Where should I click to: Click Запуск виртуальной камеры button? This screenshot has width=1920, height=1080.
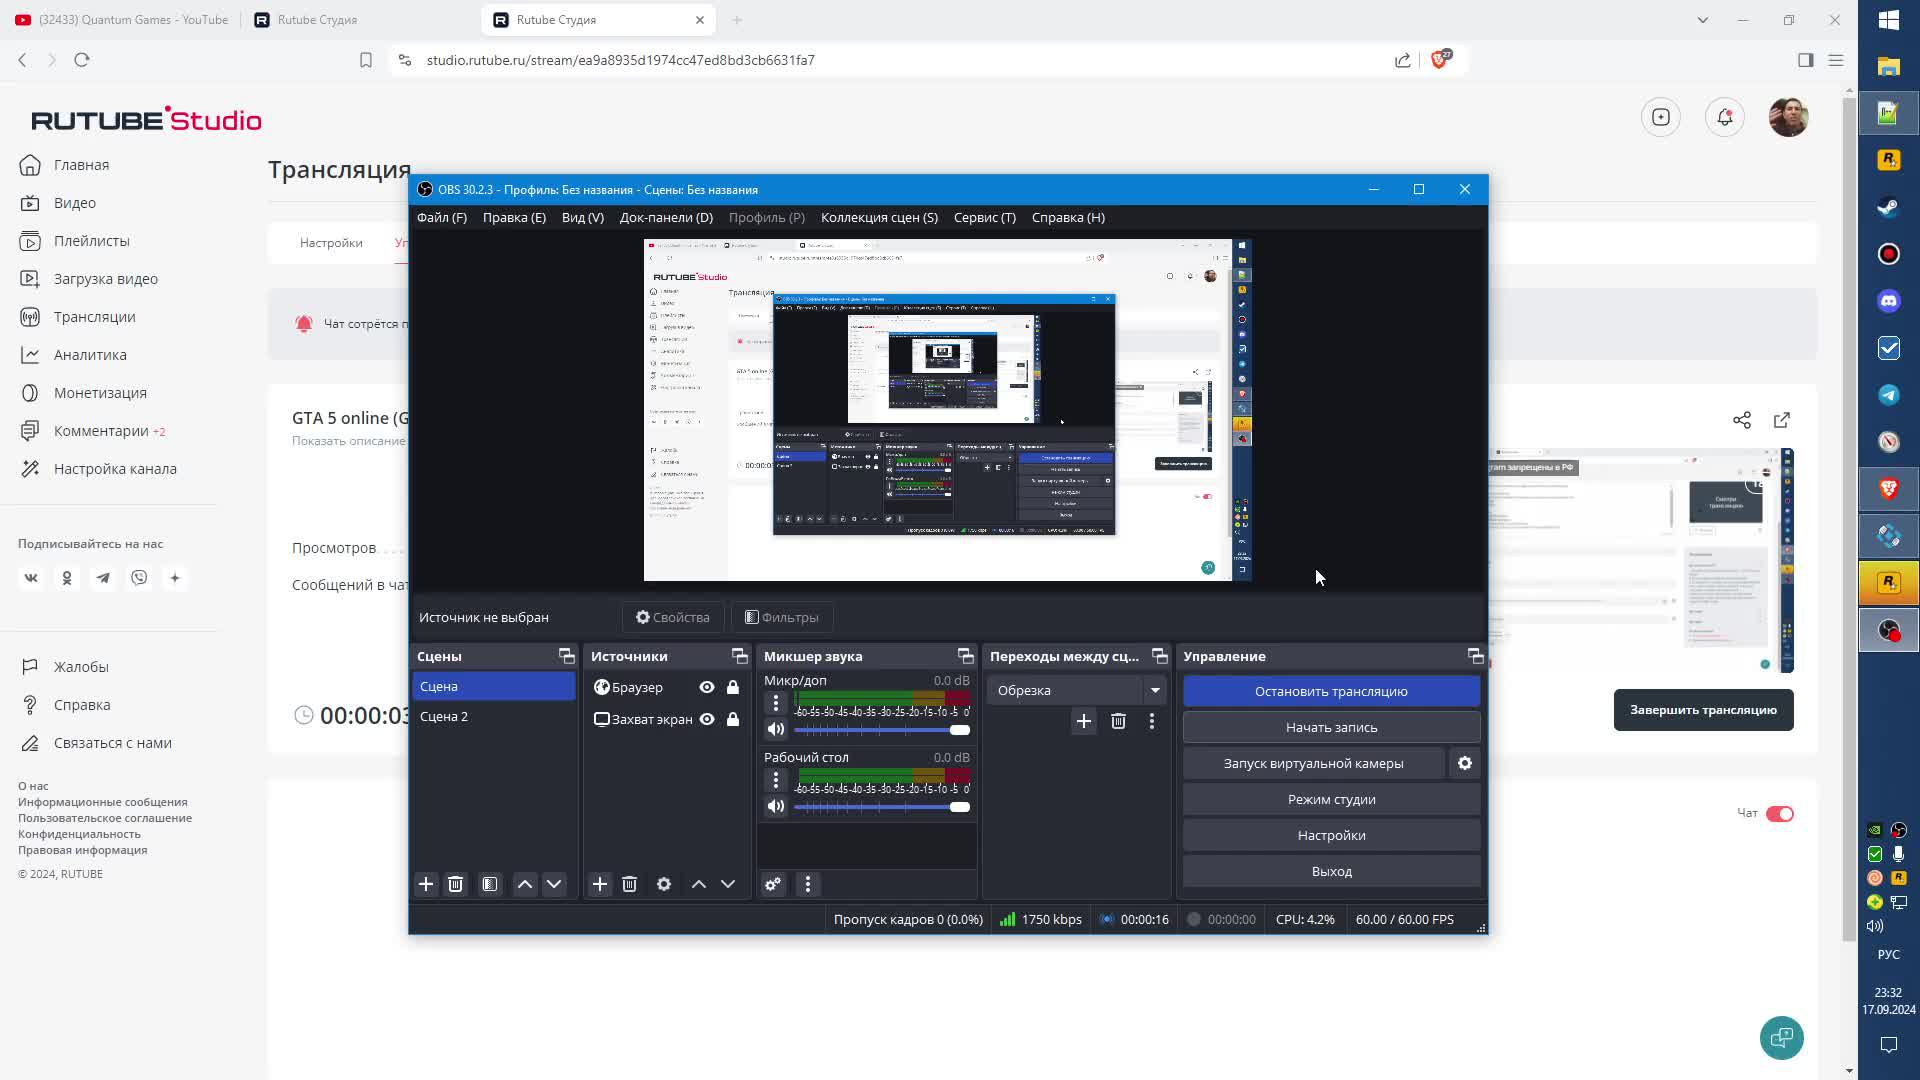(x=1313, y=763)
